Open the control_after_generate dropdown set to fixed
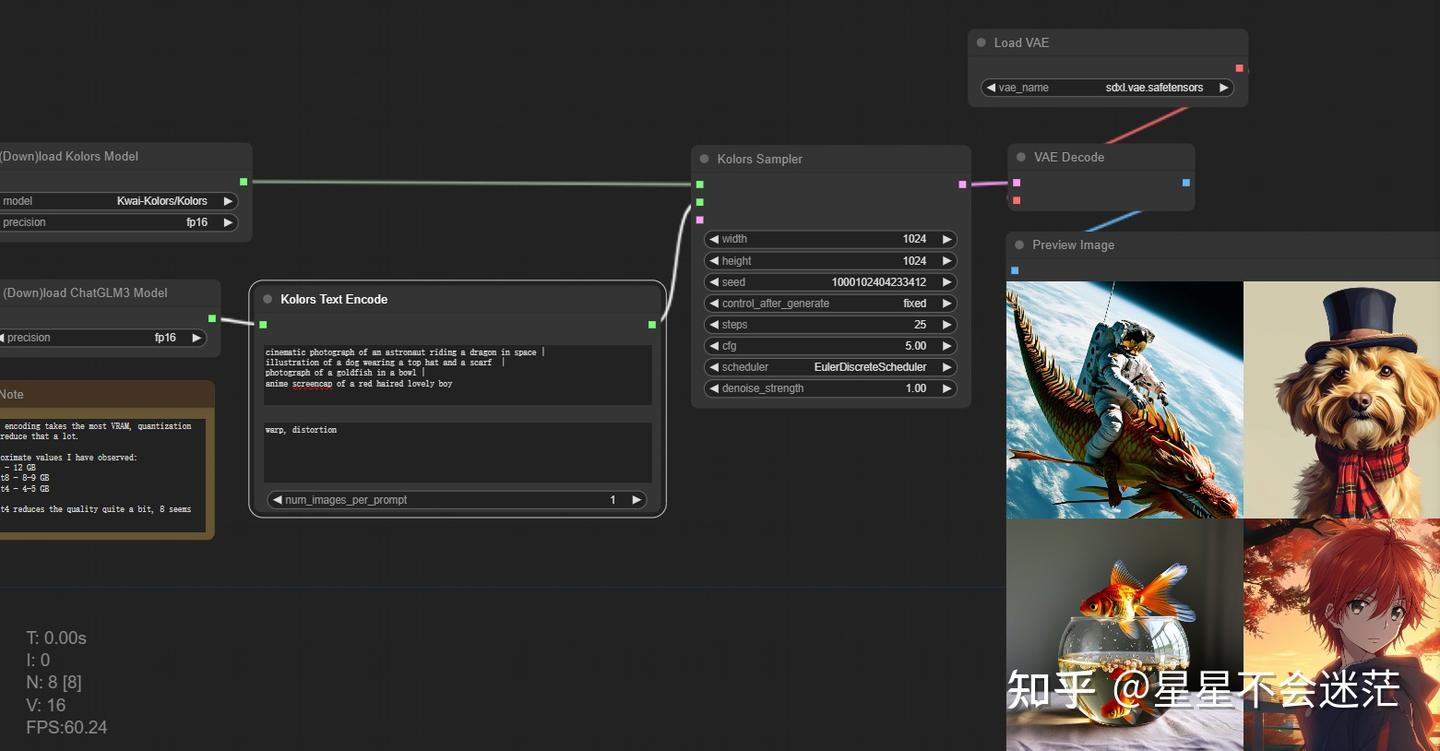1440x751 pixels. point(830,303)
